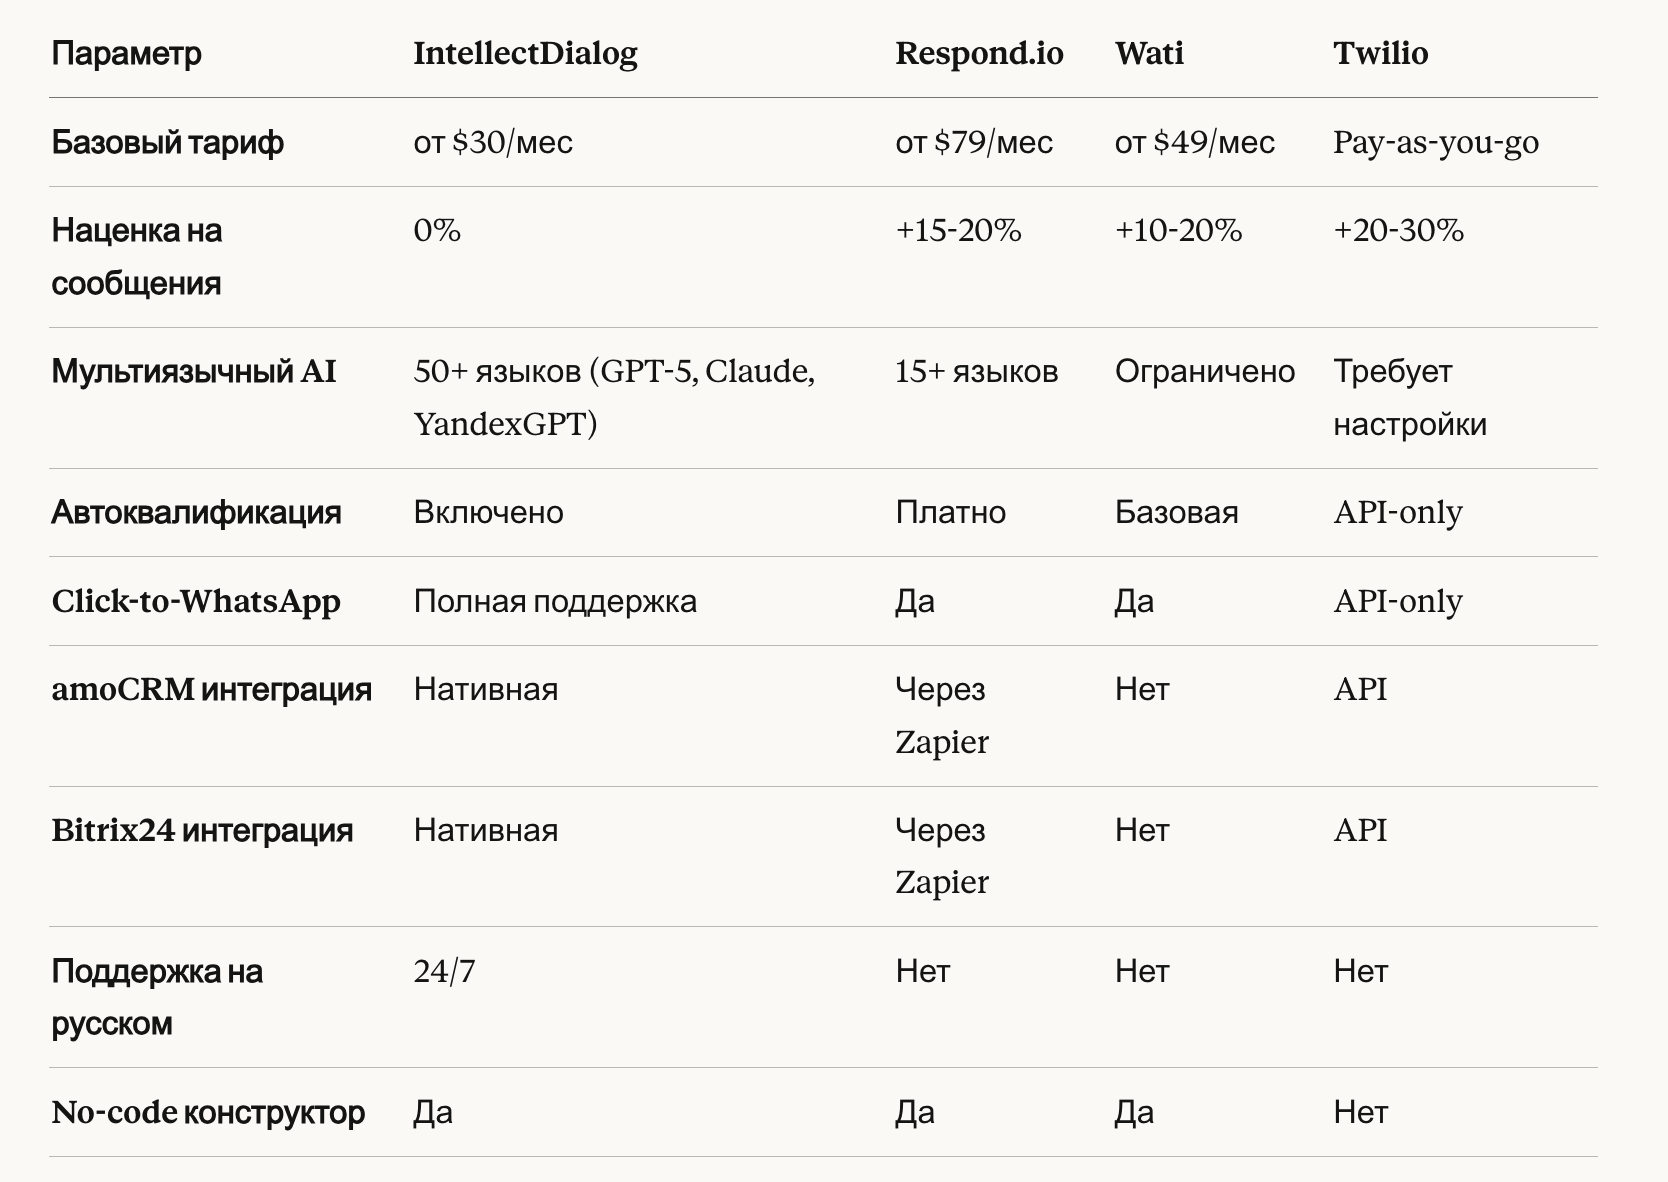Click the Respond.io column header
The height and width of the screenshot is (1182, 1668).
coord(979,53)
